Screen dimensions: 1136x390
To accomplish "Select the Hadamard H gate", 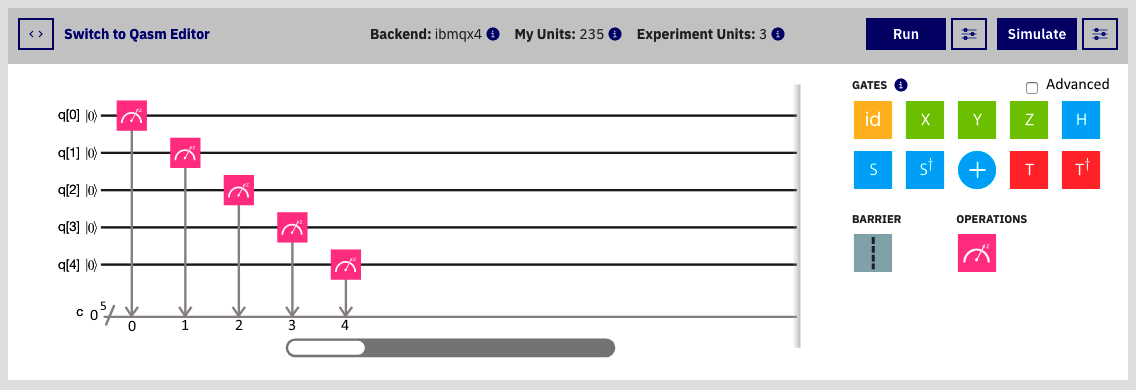I will click(x=1081, y=120).
